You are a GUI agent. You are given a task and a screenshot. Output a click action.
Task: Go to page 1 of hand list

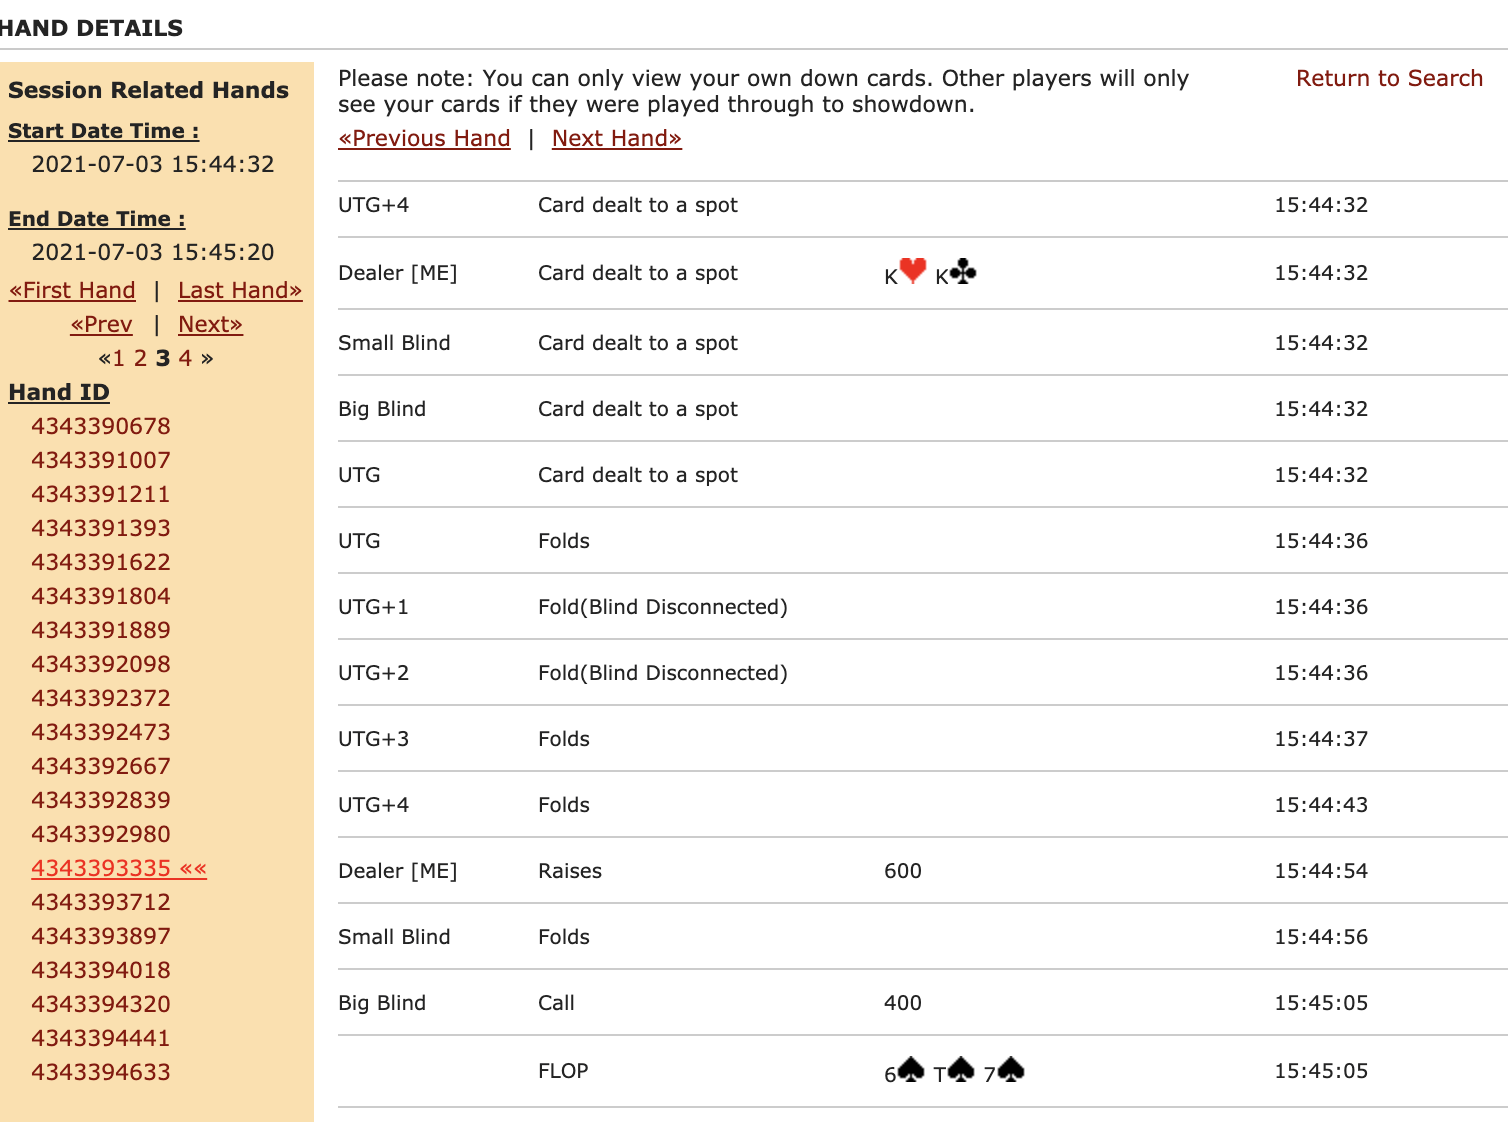coord(119,358)
